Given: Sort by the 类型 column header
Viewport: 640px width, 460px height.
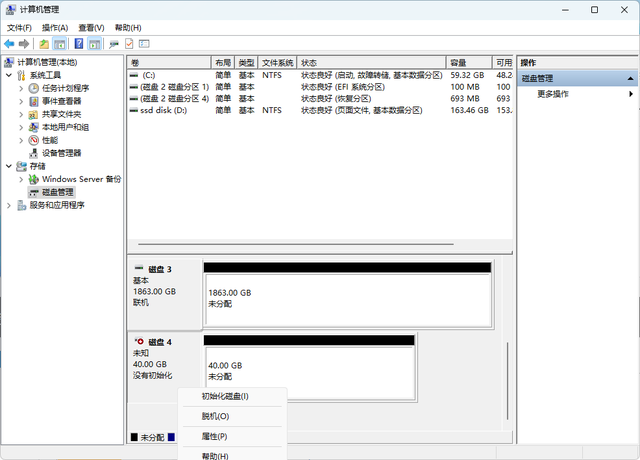Looking at the screenshot, I should point(247,63).
